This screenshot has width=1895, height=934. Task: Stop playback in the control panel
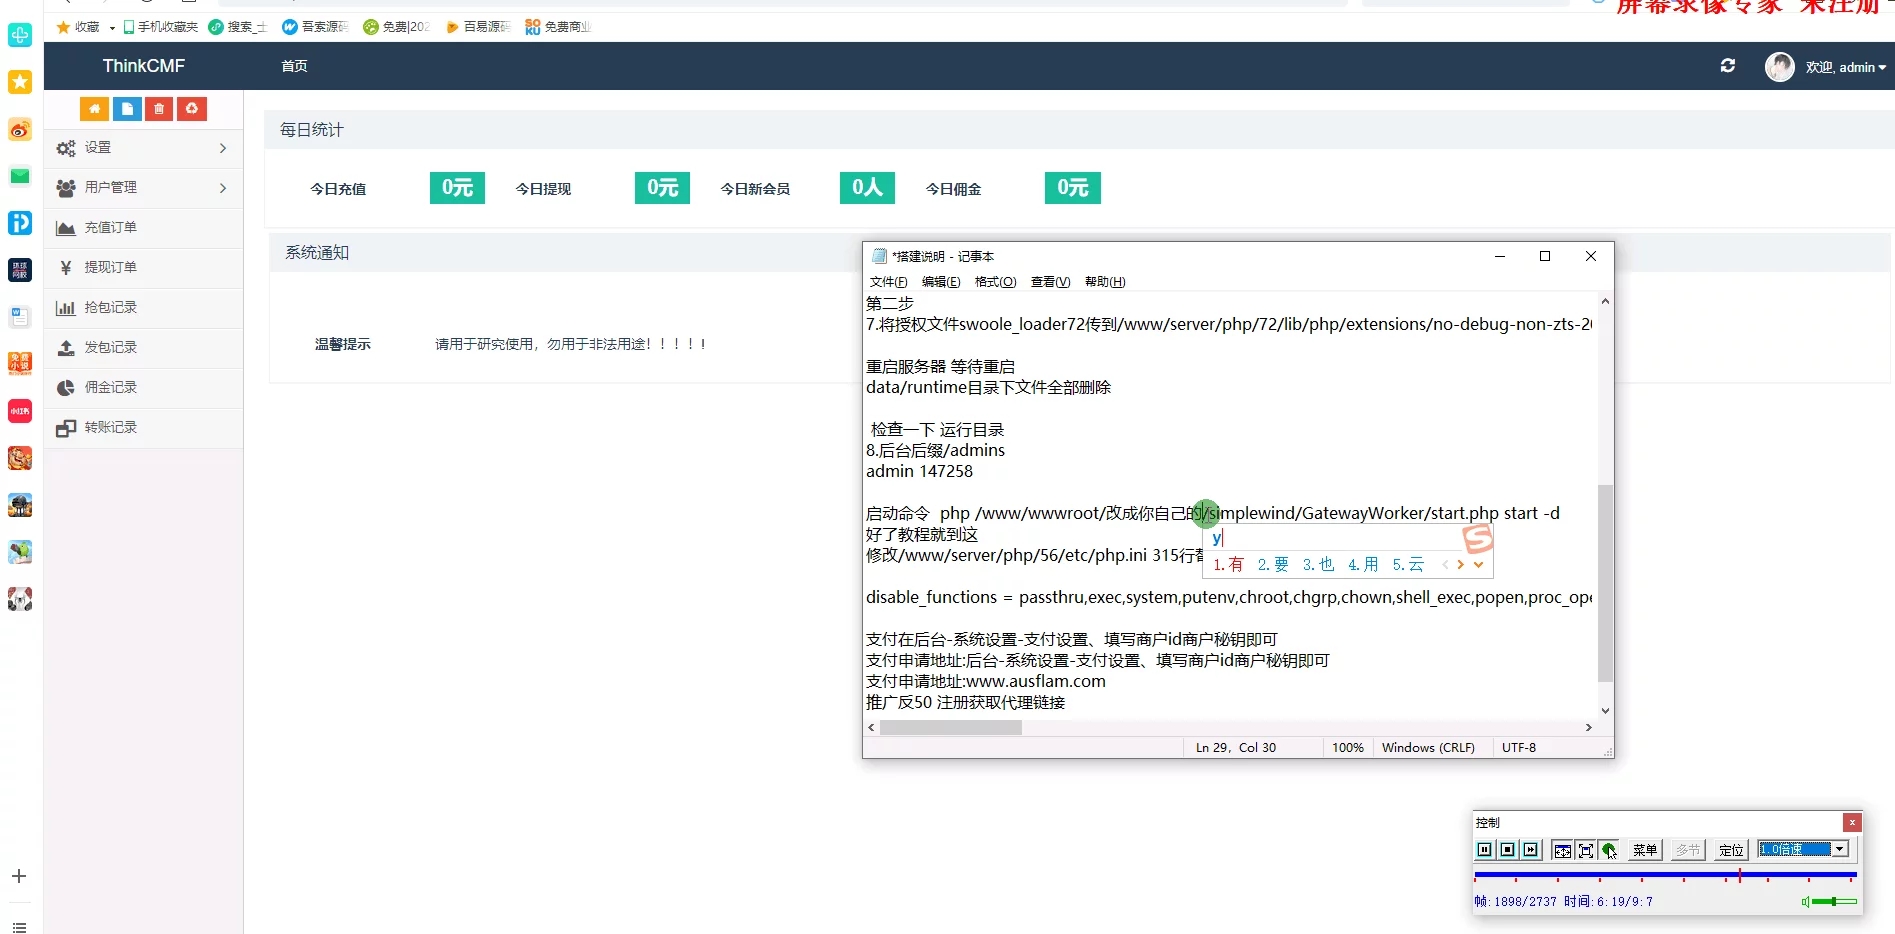tap(1508, 850)
